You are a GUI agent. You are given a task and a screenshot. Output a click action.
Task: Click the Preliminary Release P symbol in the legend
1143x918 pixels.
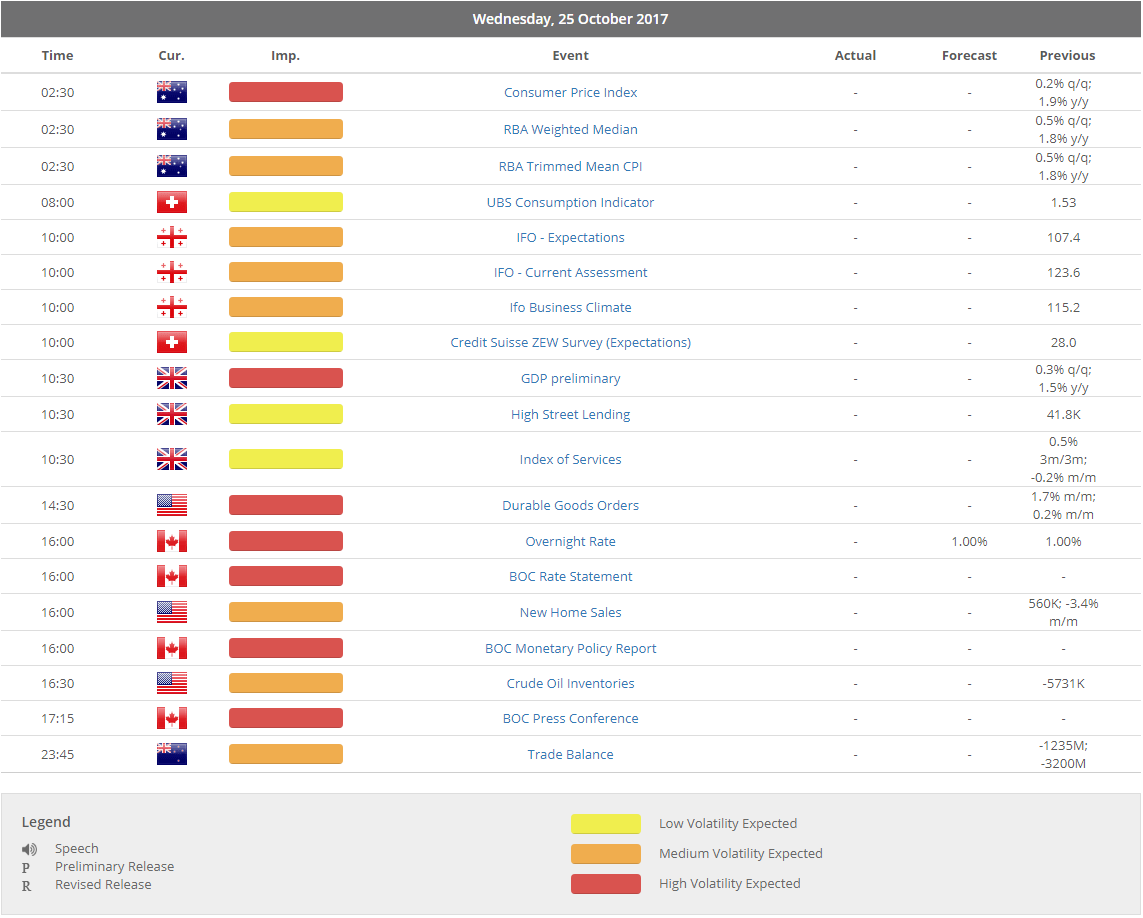point(26,867)
